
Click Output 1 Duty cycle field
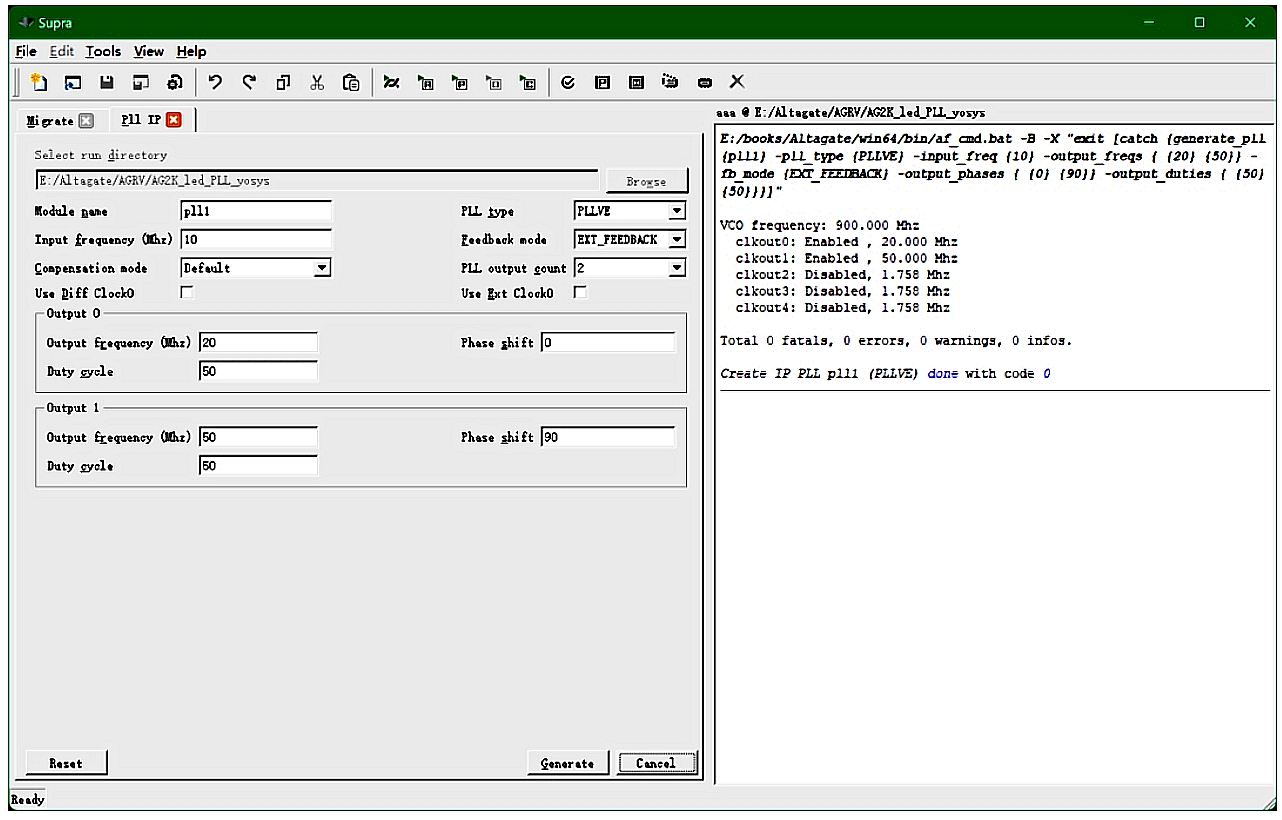coord(259,466)
